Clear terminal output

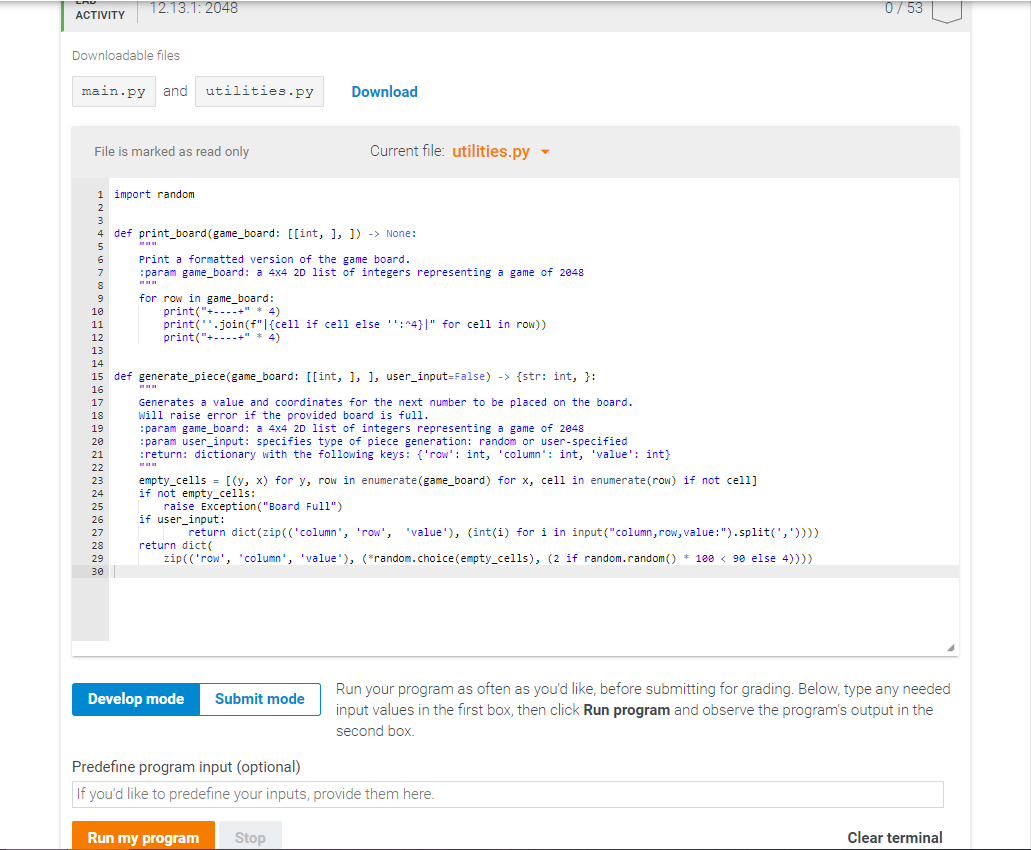(x=894, y=838)
